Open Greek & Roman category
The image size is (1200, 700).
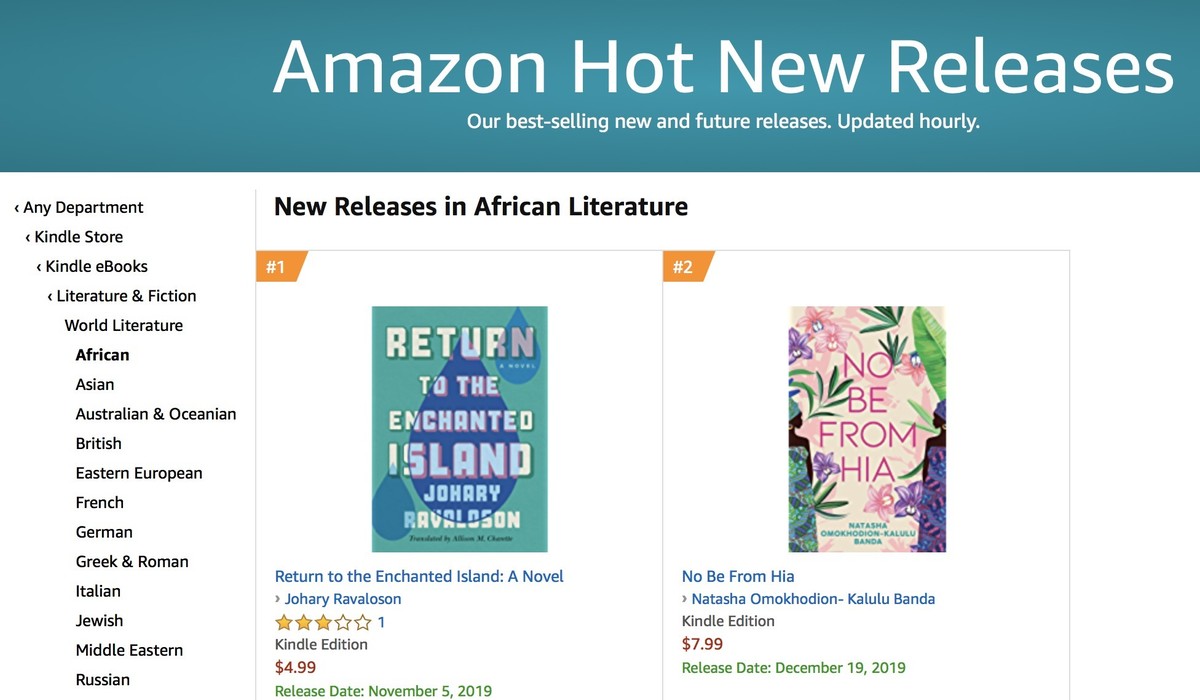coord(132,562)
